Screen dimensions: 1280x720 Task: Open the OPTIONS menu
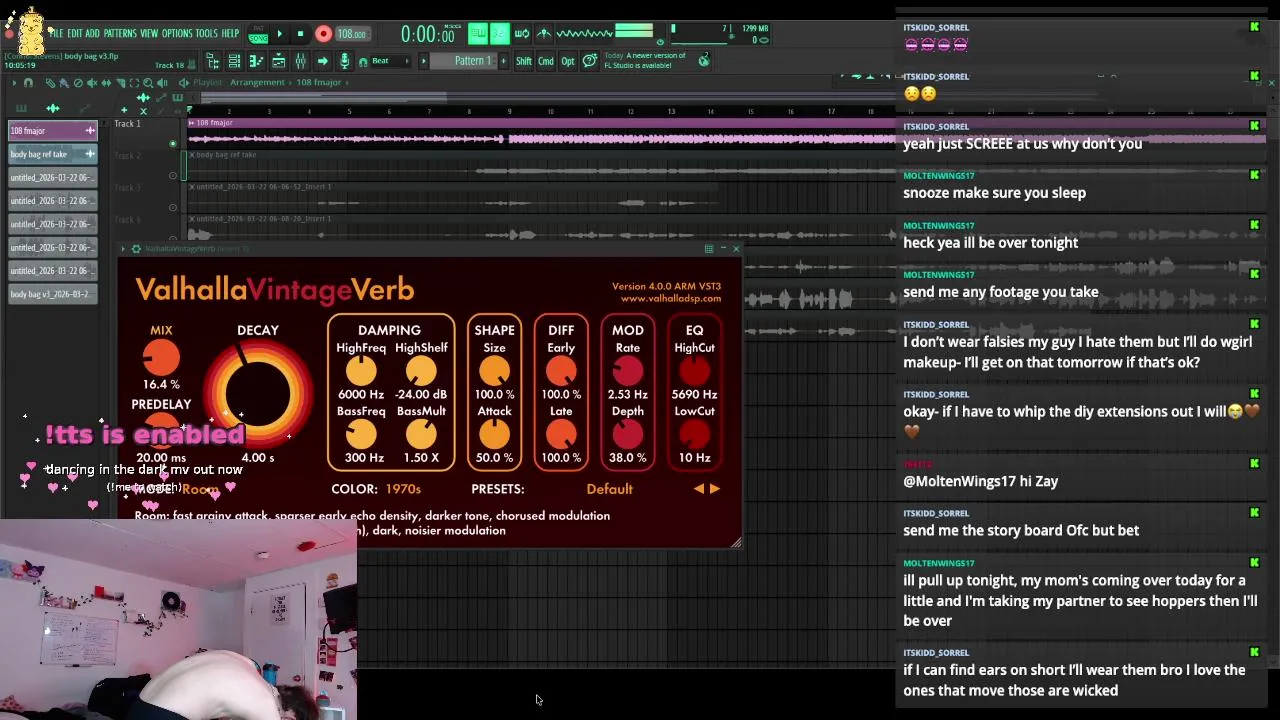click(x=177, y=33)
